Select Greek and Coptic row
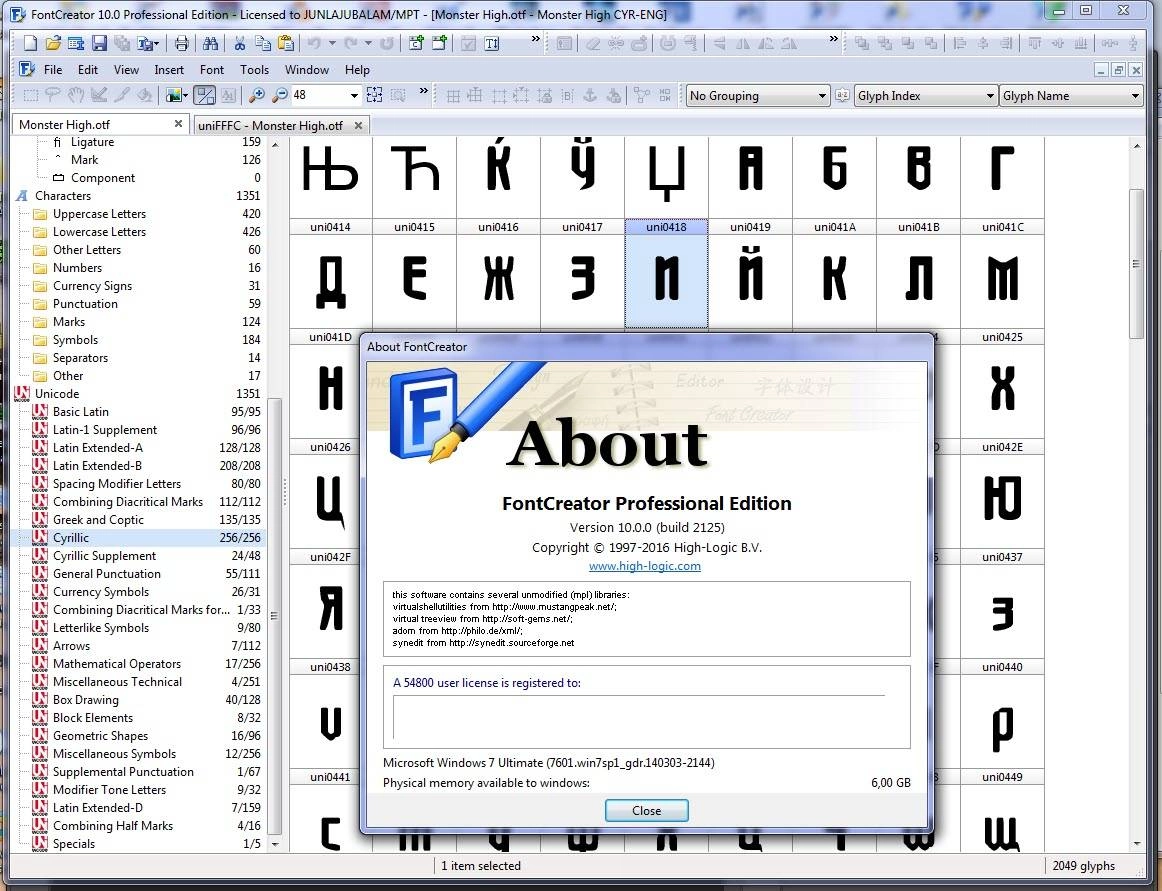The image size is (1162, 891). (98, 520)
